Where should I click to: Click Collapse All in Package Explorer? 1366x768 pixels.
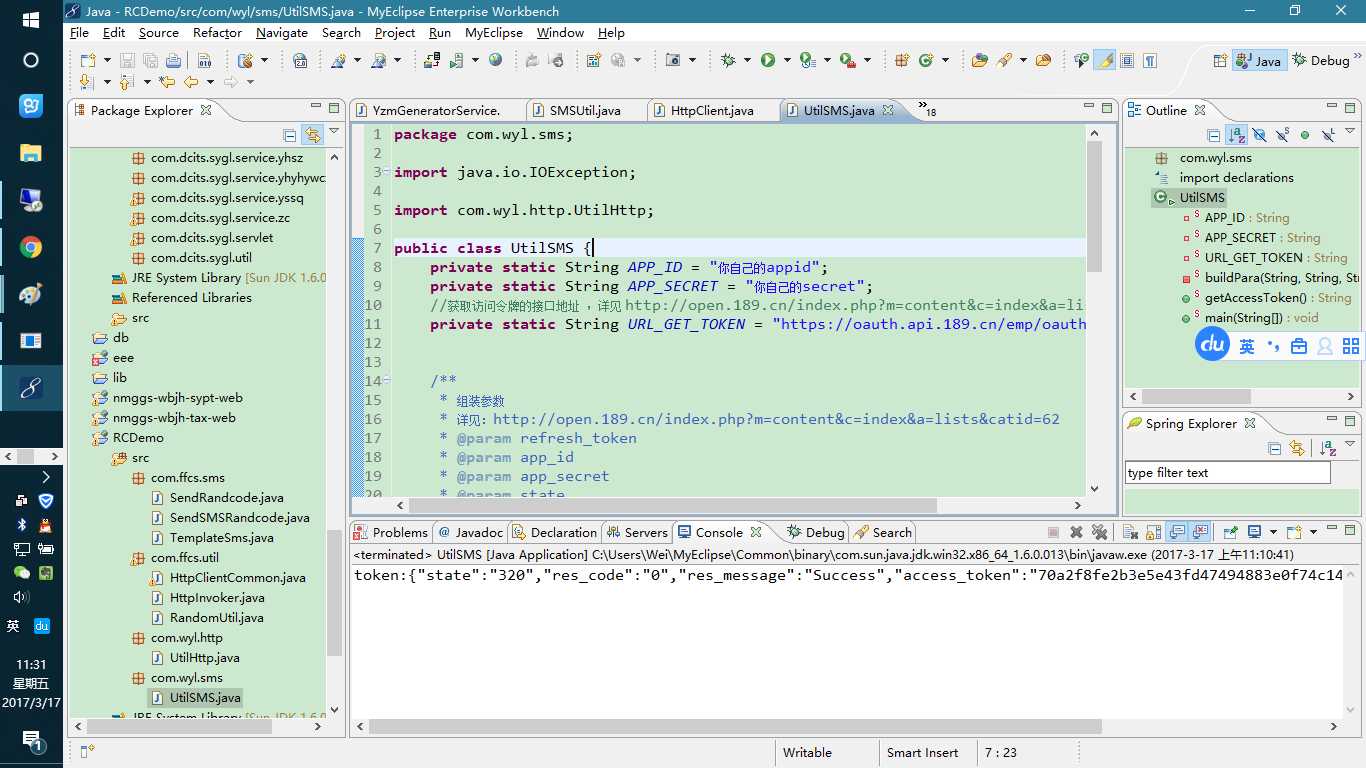[x=290, y=135]
